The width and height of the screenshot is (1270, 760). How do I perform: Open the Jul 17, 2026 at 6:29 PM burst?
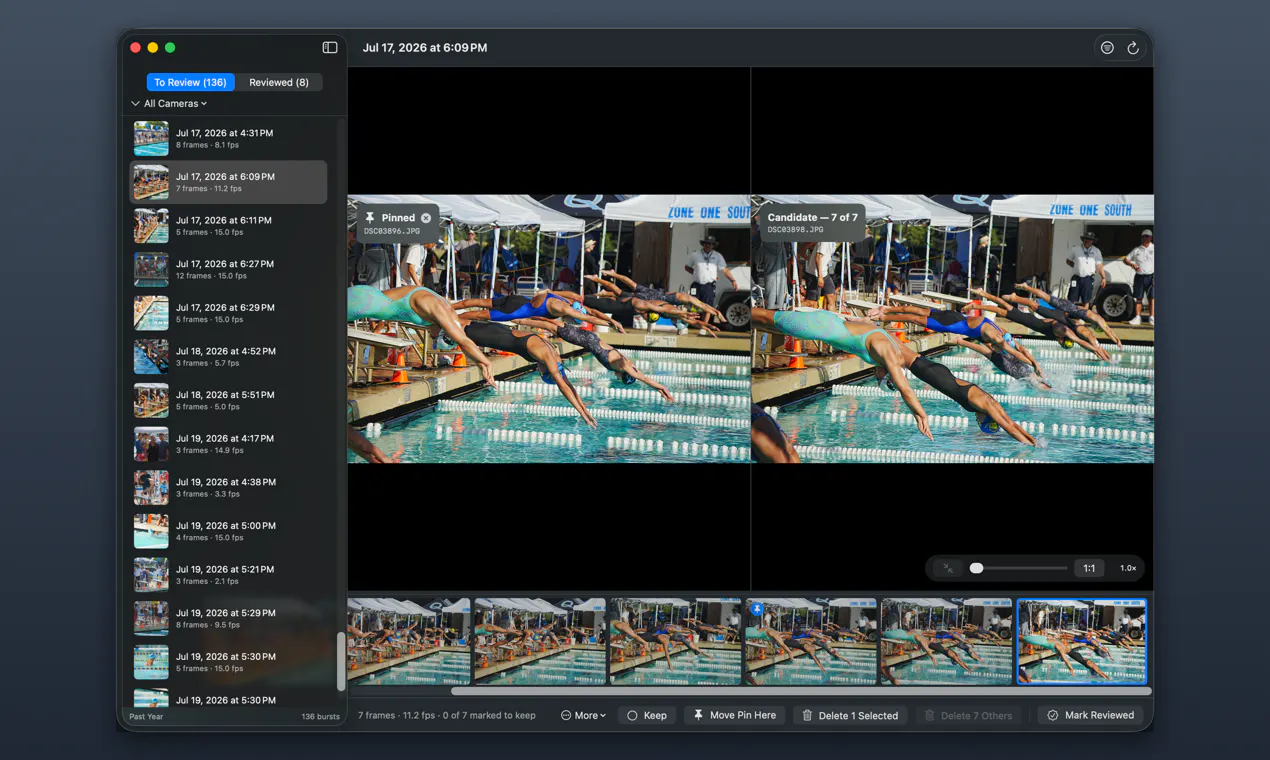tap(229, 313)
